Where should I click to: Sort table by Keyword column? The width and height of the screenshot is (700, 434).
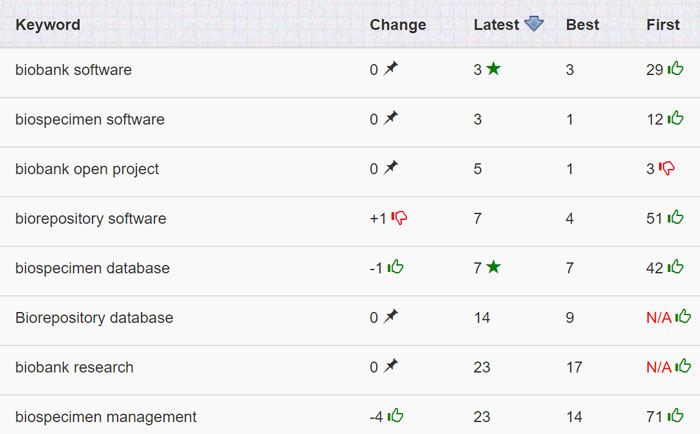48,25
